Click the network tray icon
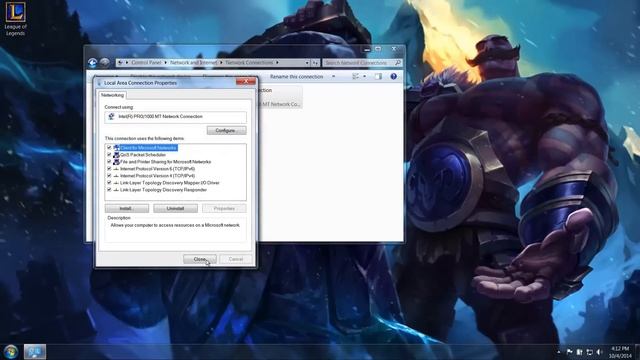This screenshot has height=360, width=640. tap(589, 352)
